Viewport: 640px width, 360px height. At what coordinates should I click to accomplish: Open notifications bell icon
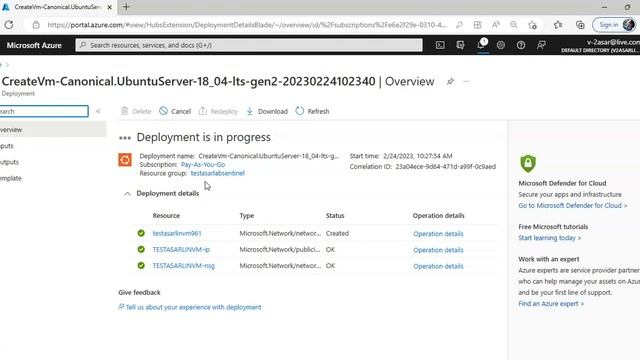481,45
